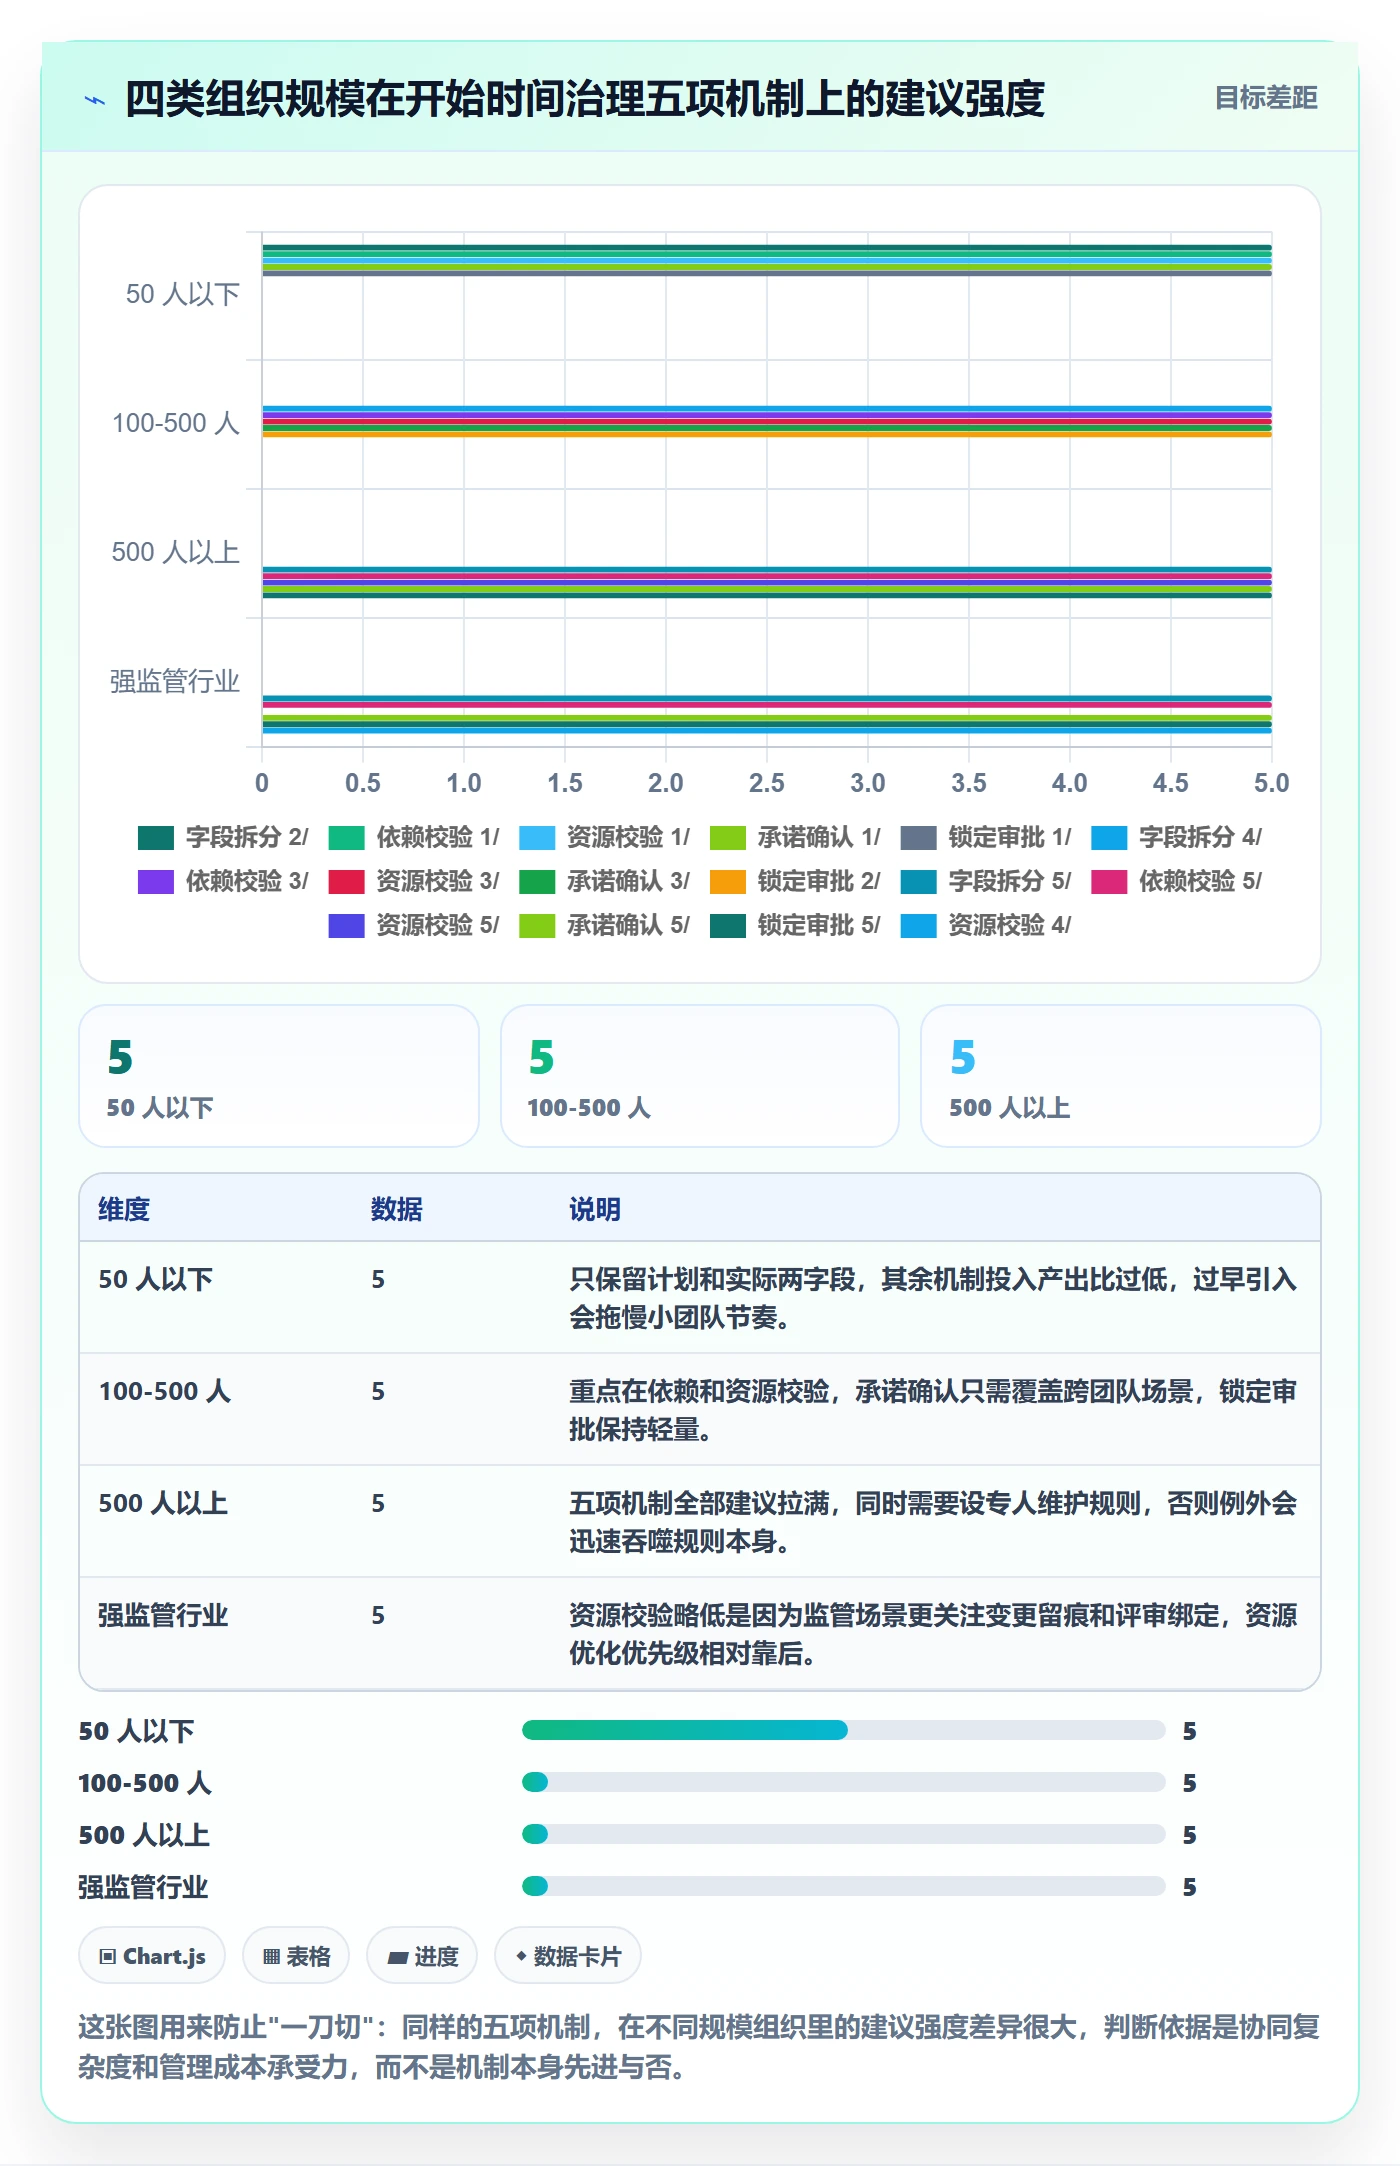Click the 500 人以上 chart axis label
1400x2166 pixels.
click(176, 552)
